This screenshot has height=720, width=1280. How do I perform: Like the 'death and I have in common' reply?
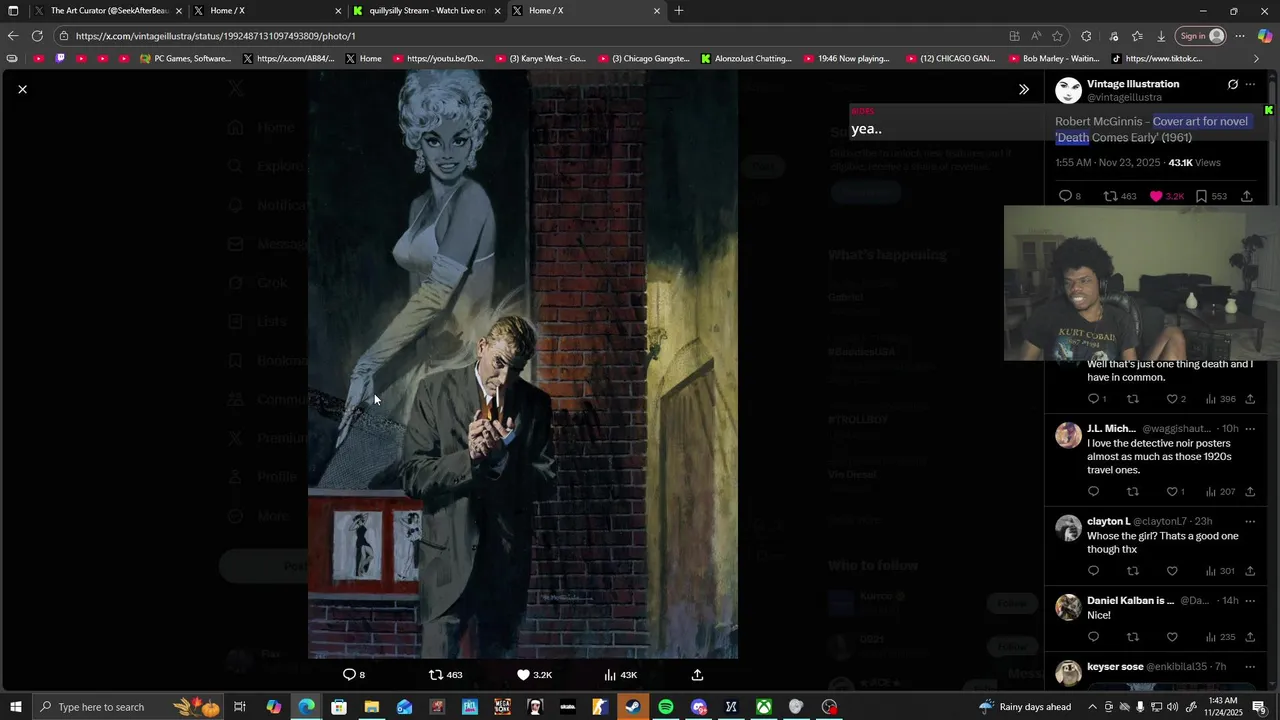coord(1172,399)
